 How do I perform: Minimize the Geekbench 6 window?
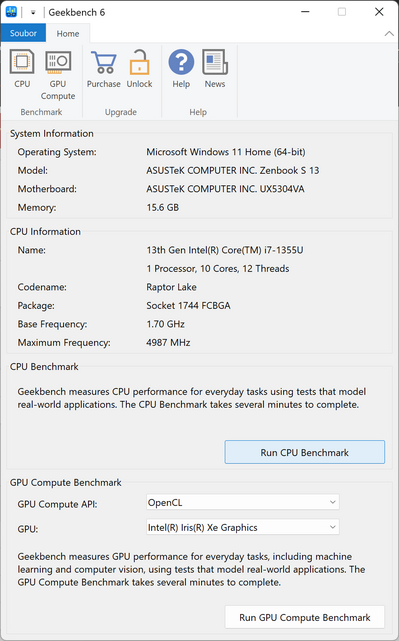pos(305,12)
